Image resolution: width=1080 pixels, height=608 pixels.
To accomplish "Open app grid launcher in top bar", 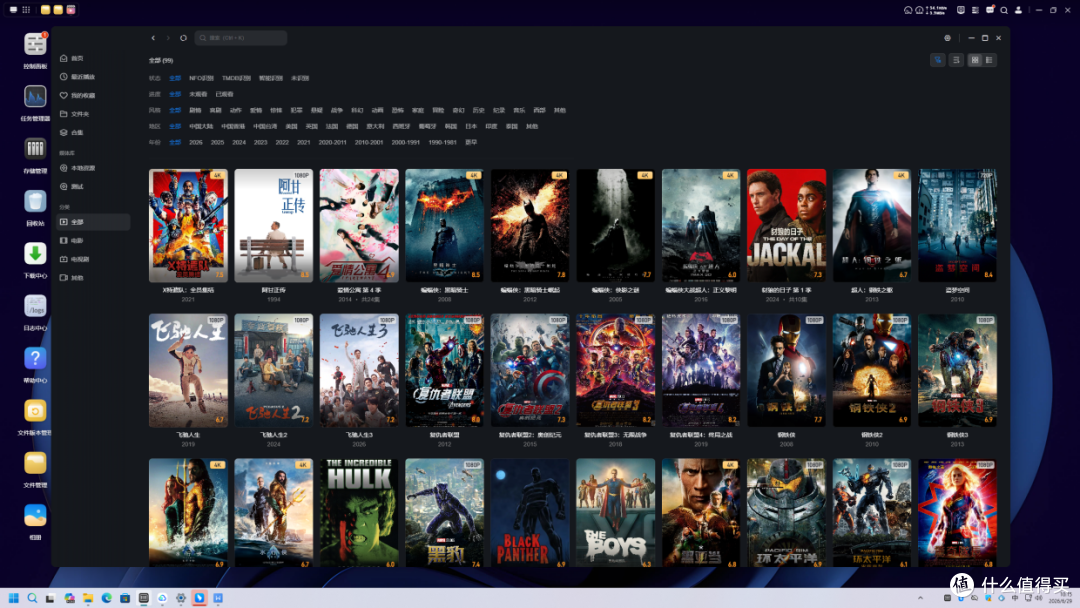I will pos(26,10).
